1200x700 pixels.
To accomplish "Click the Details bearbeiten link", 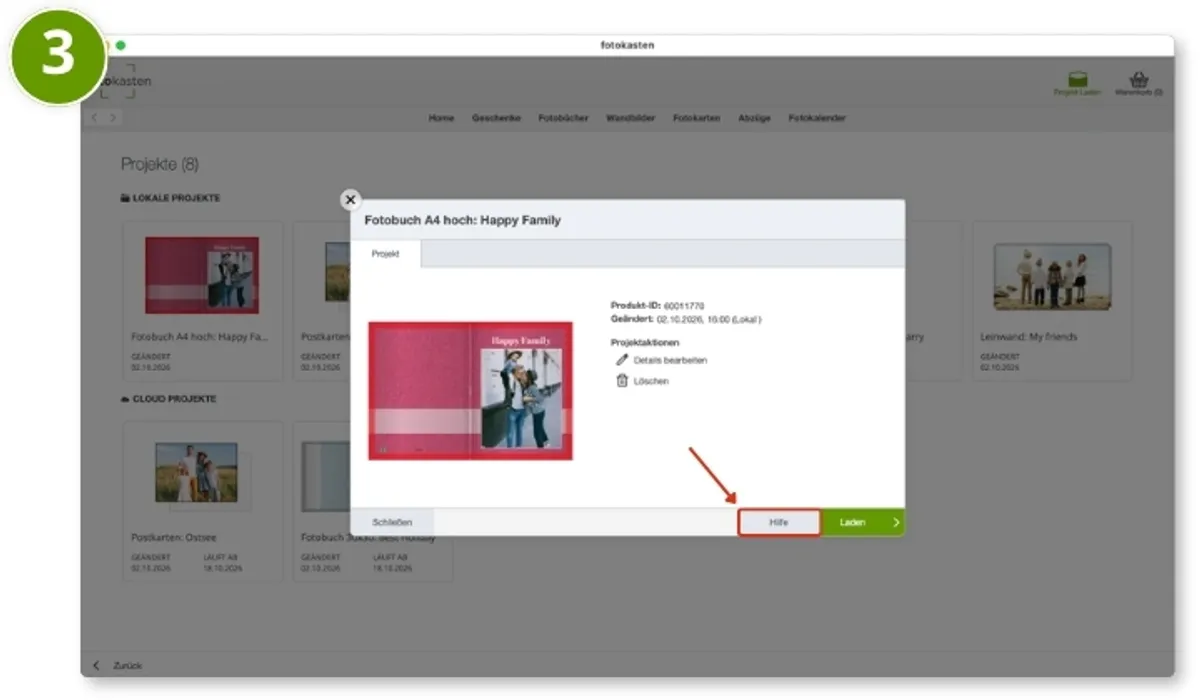I will (670, 360).
